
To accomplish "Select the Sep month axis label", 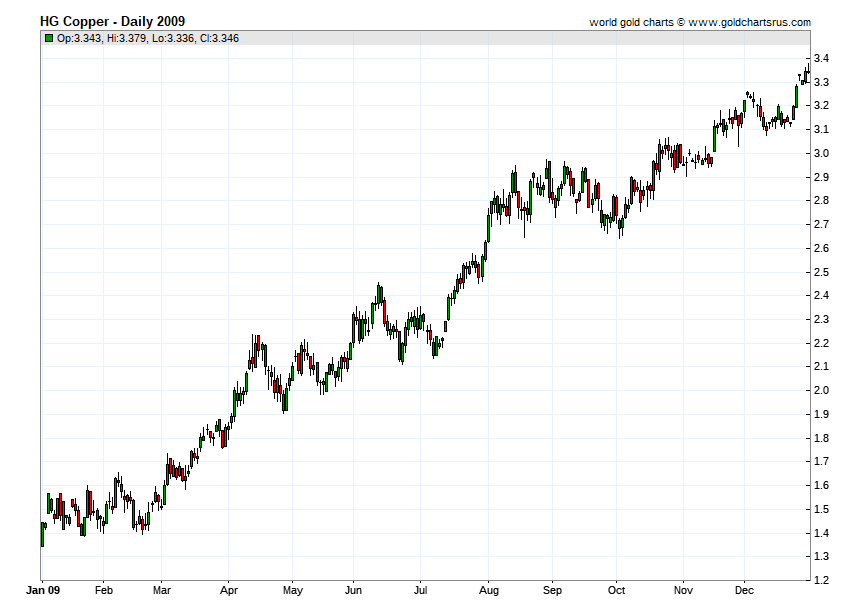I will (x=553, y=591).
